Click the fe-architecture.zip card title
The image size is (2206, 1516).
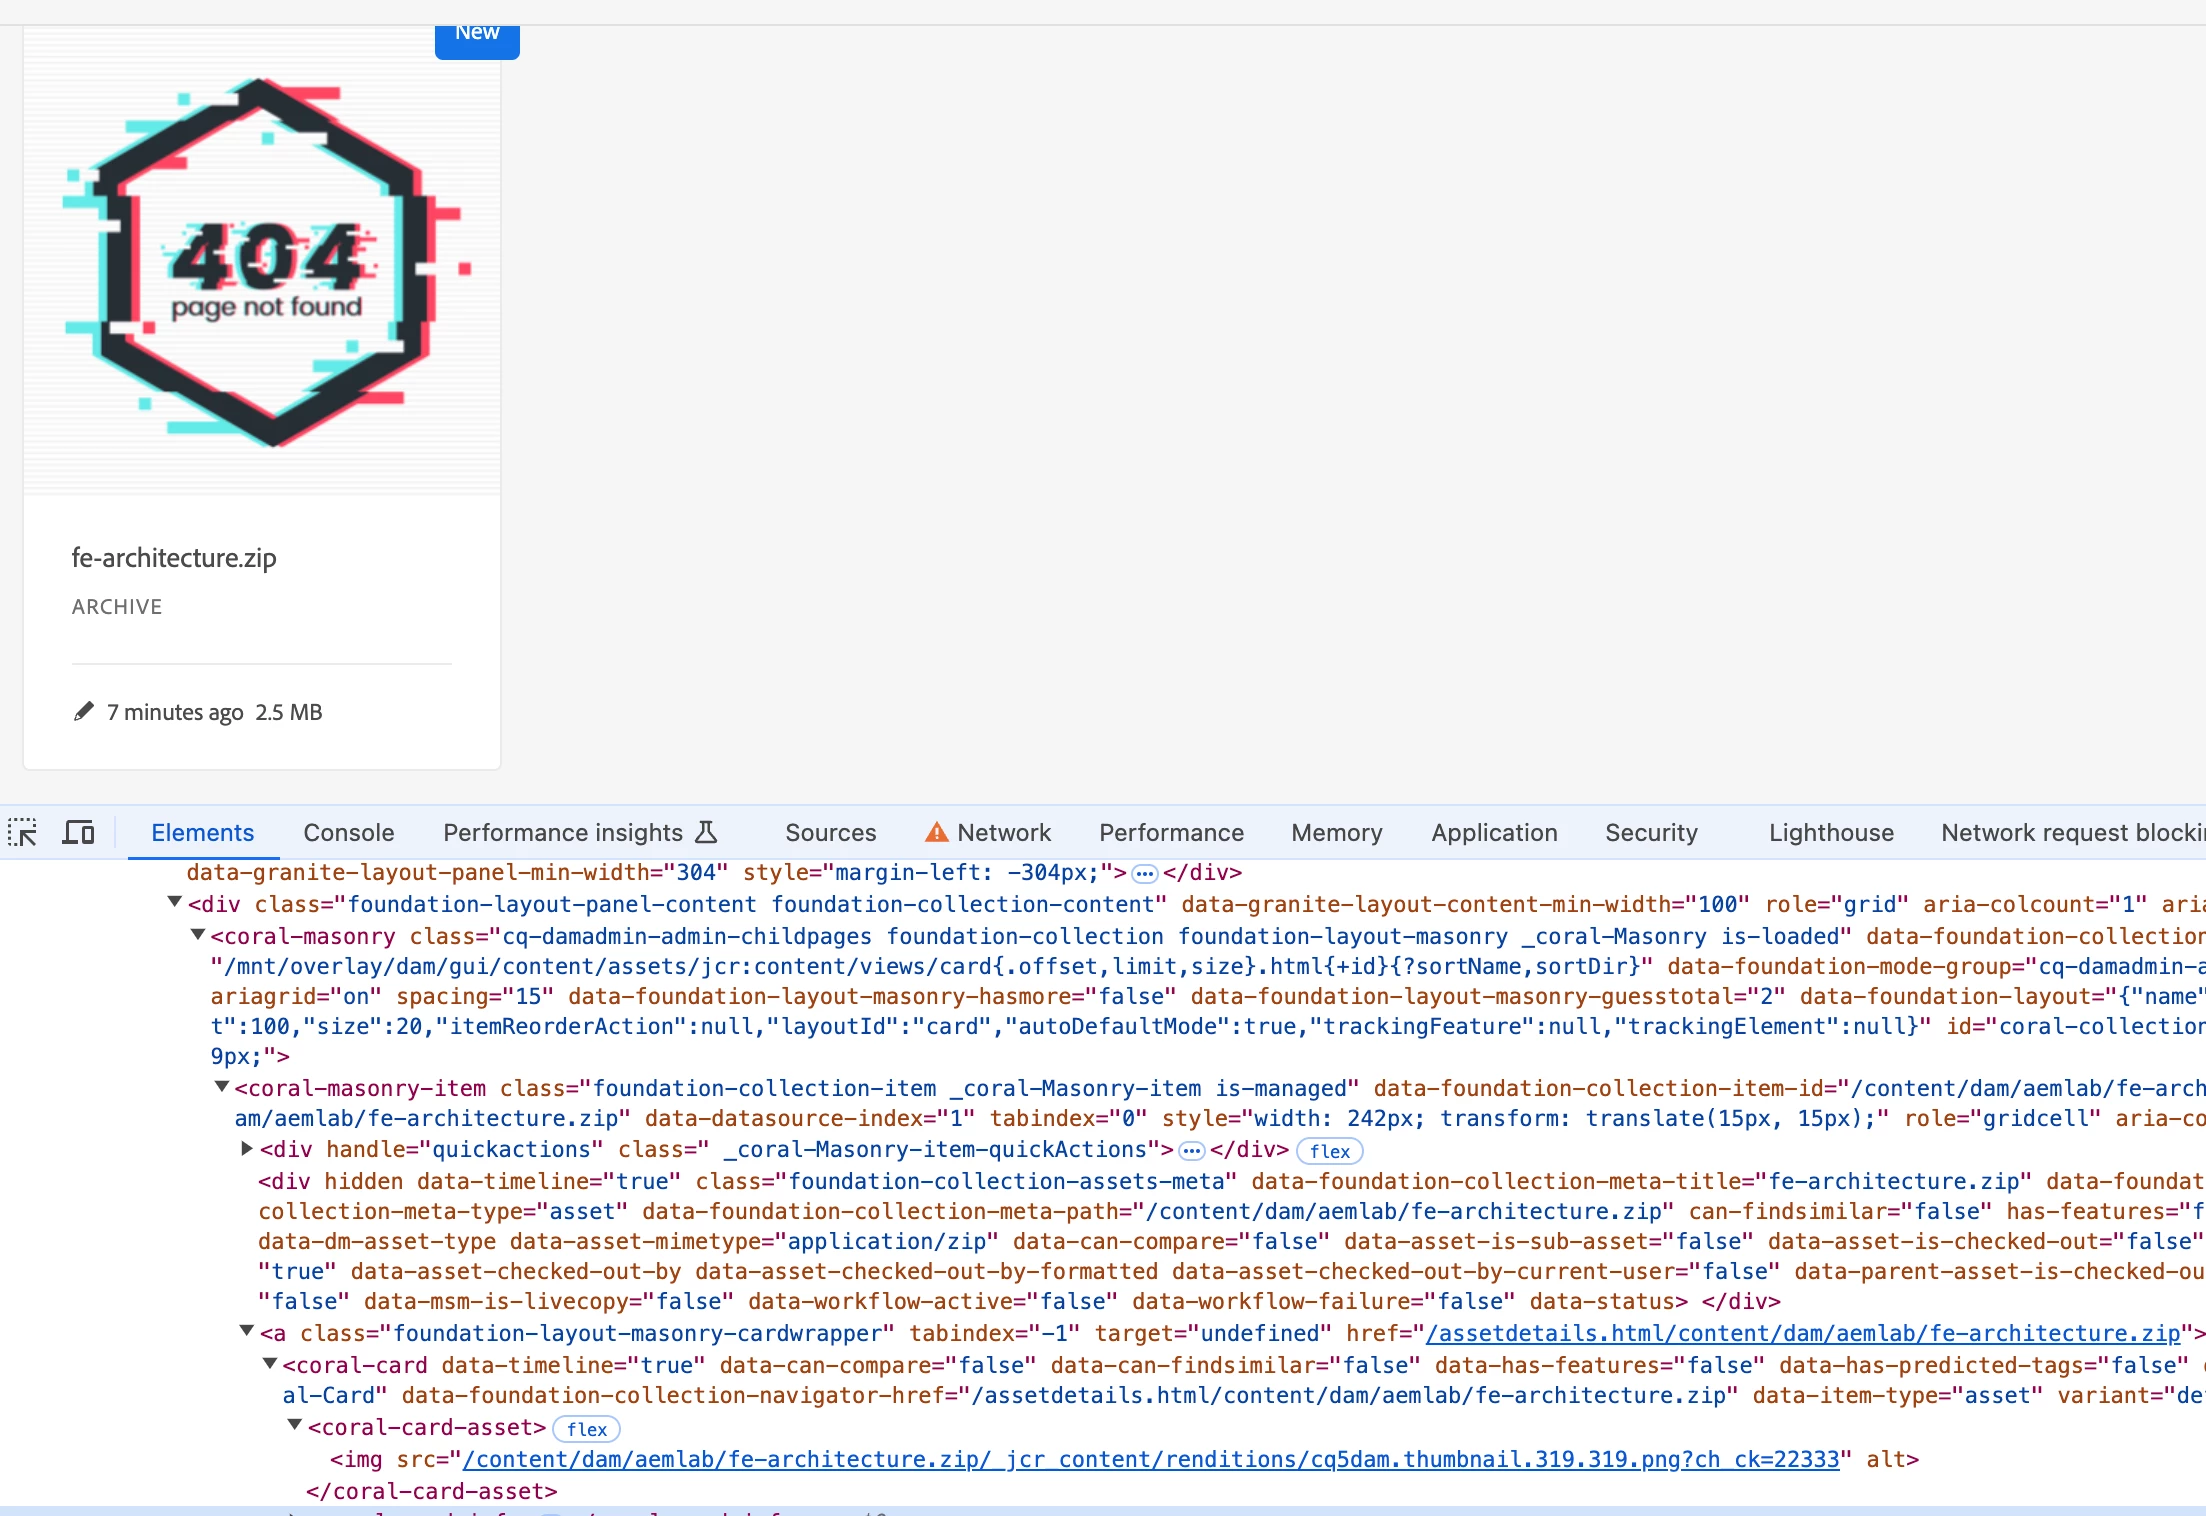click(x=174, y=558)
